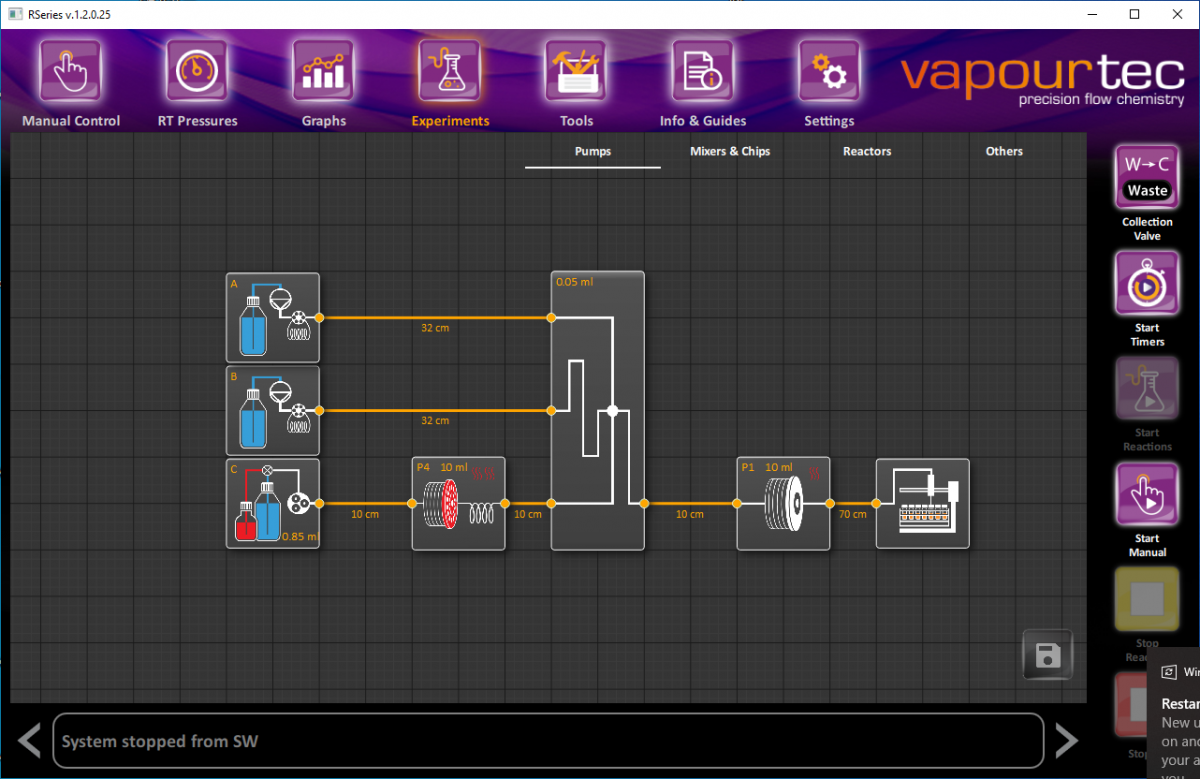Open the Manual Control screen
This screenshot has height=779, width=1200.
tap(69, 80)
